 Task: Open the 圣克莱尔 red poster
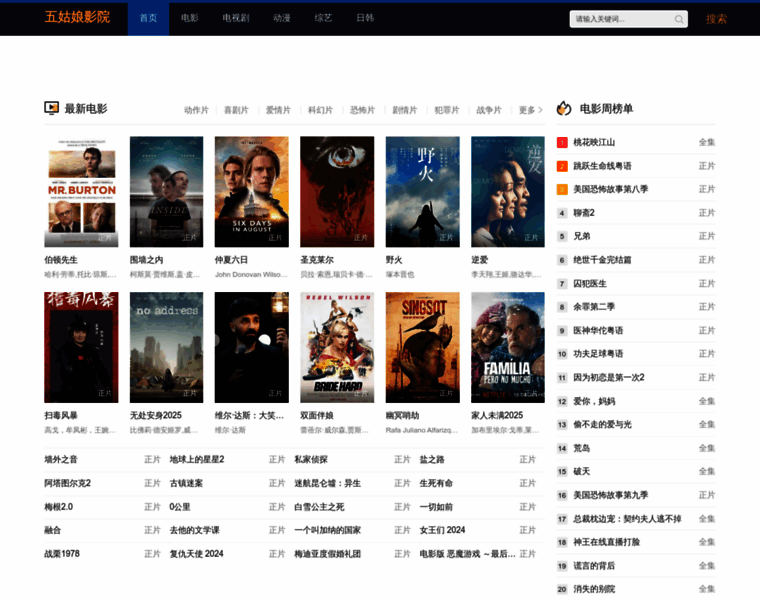(337, 191)
